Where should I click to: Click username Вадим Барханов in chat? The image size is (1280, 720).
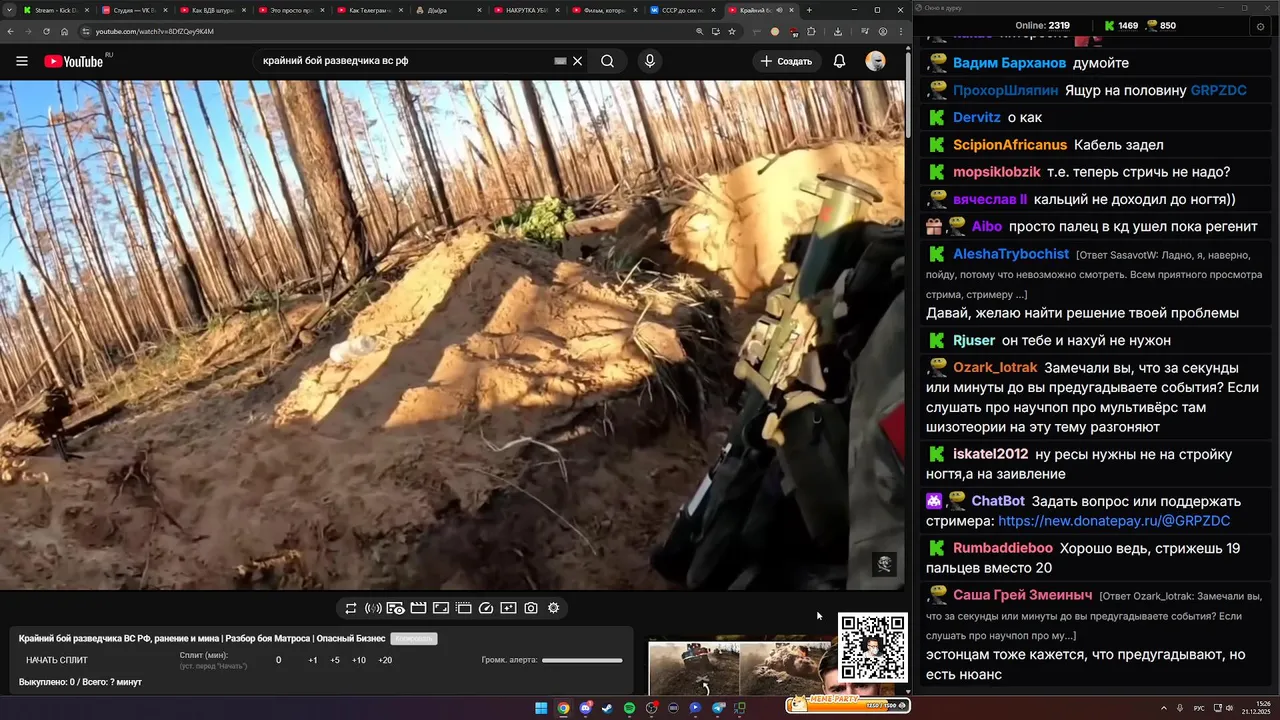(x=1010, y=63)
